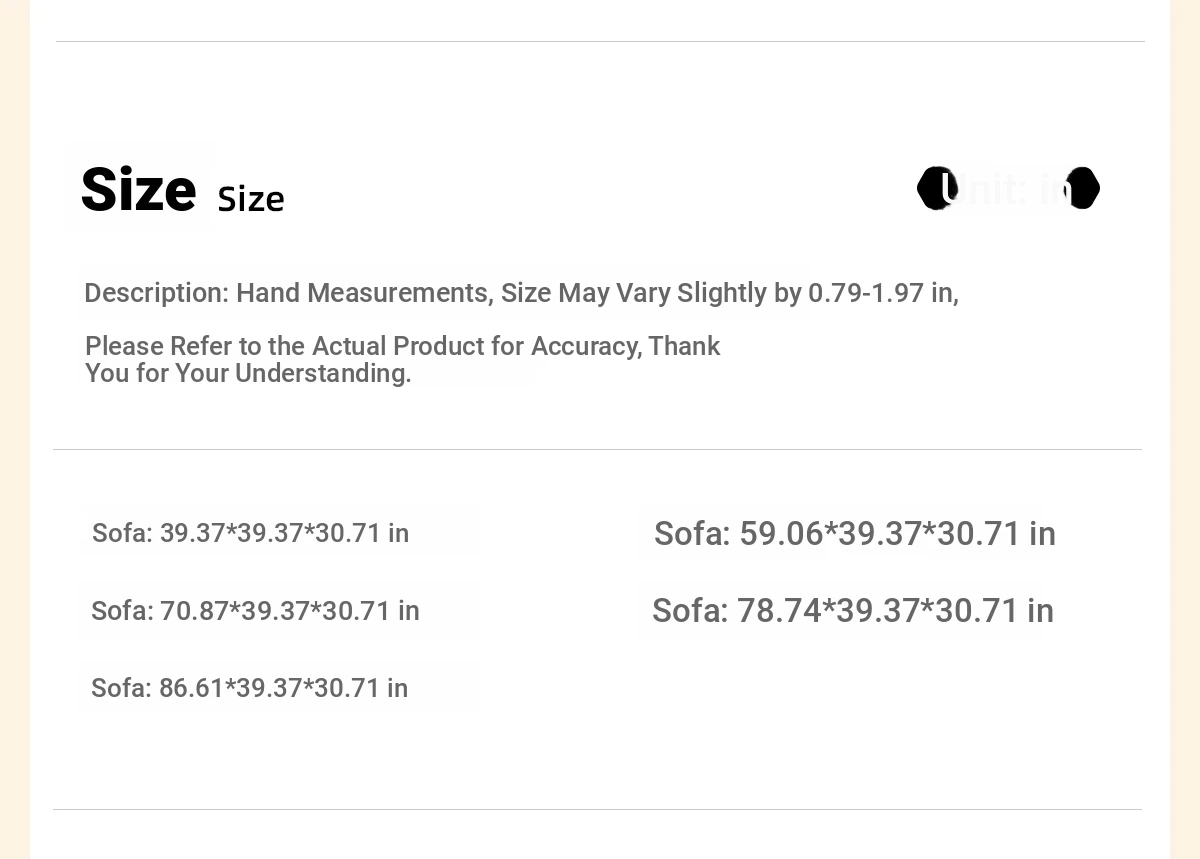Select the partially hidden Unit: in label
The image size is (1200, 859).
click(x=1009, y=188)
